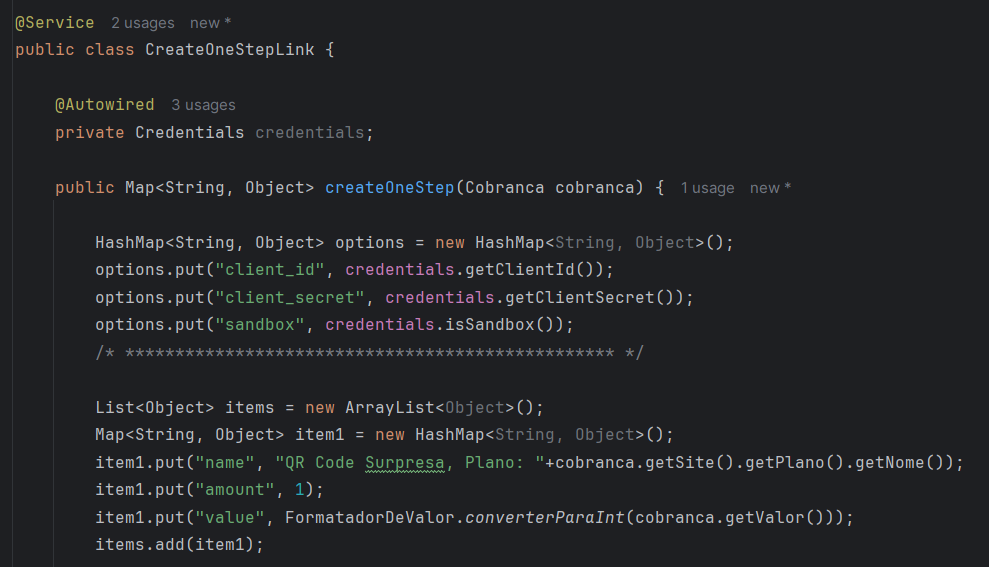This screenshot has width=989, height=567.
Task: Click the ArrayList constructor in items declaration
Action: coord(390,407)
